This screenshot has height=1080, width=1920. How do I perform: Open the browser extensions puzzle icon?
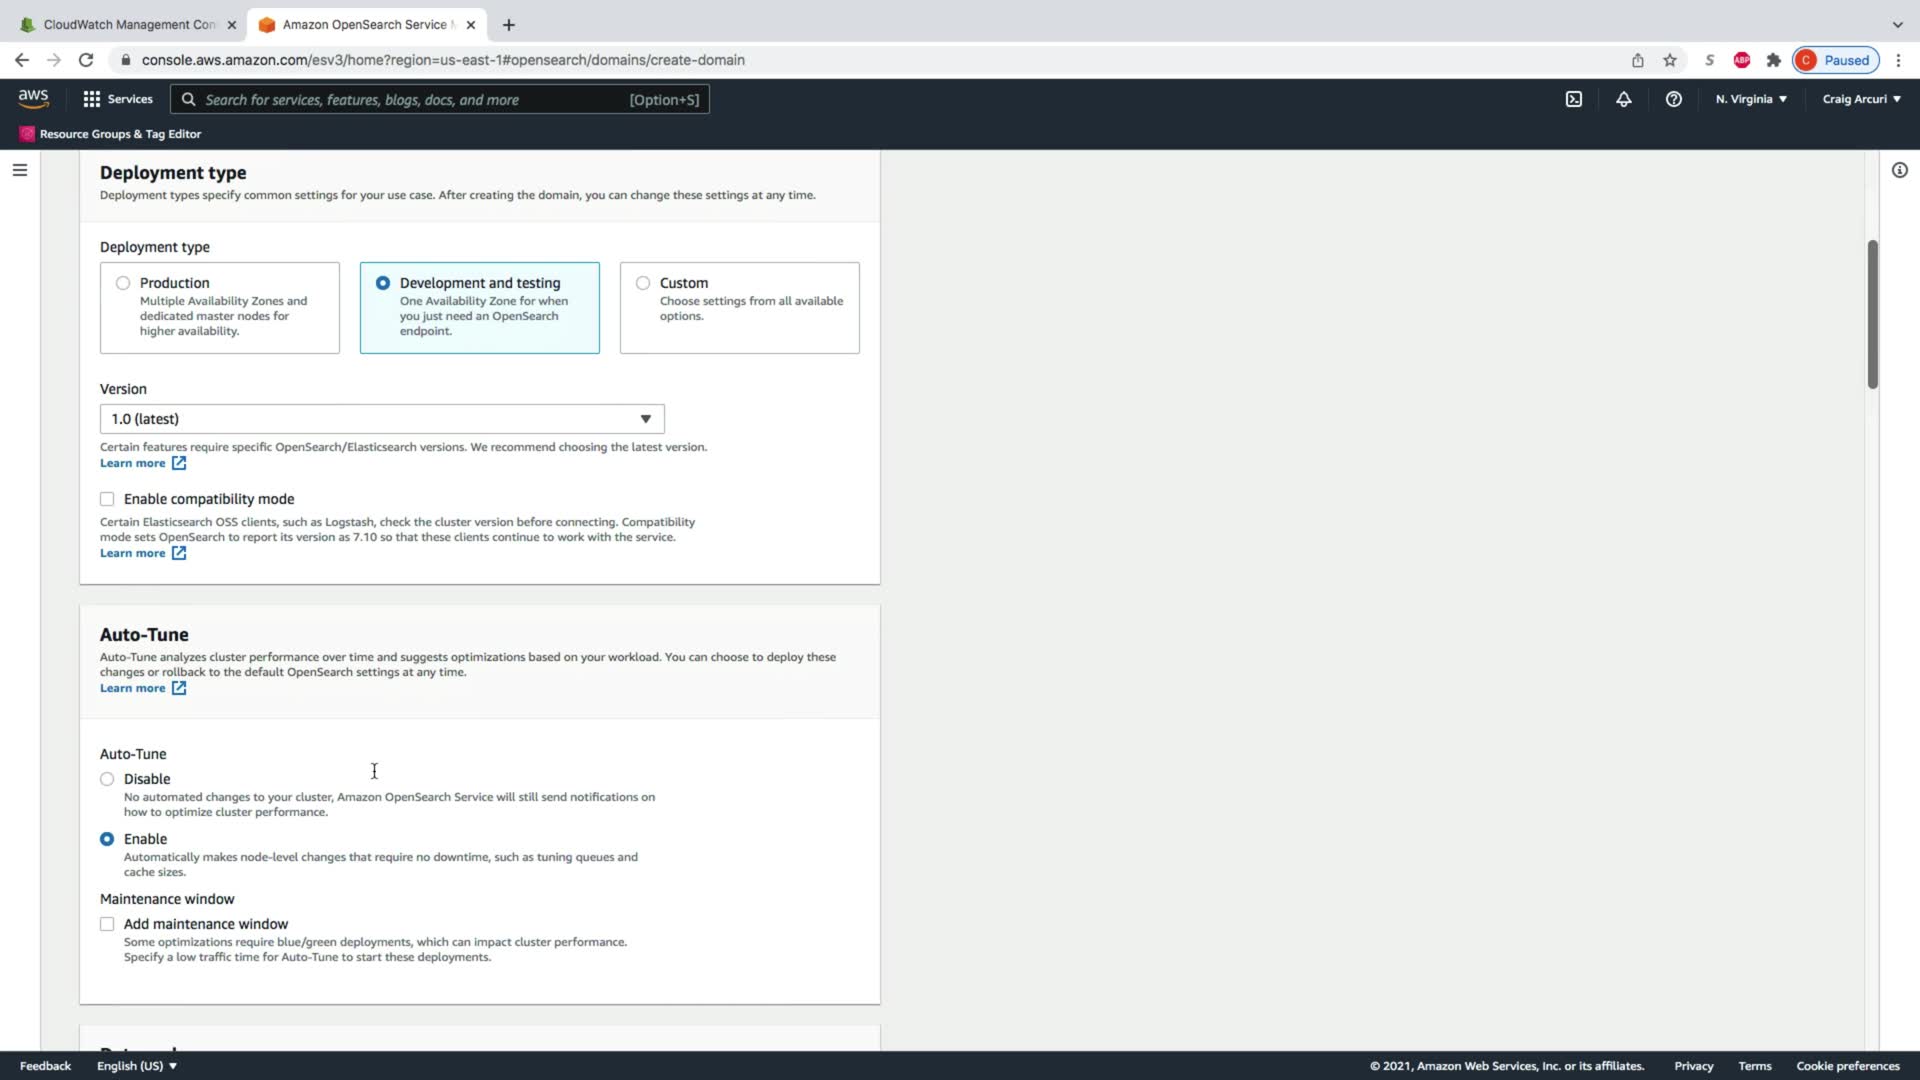pos(1773,60)
